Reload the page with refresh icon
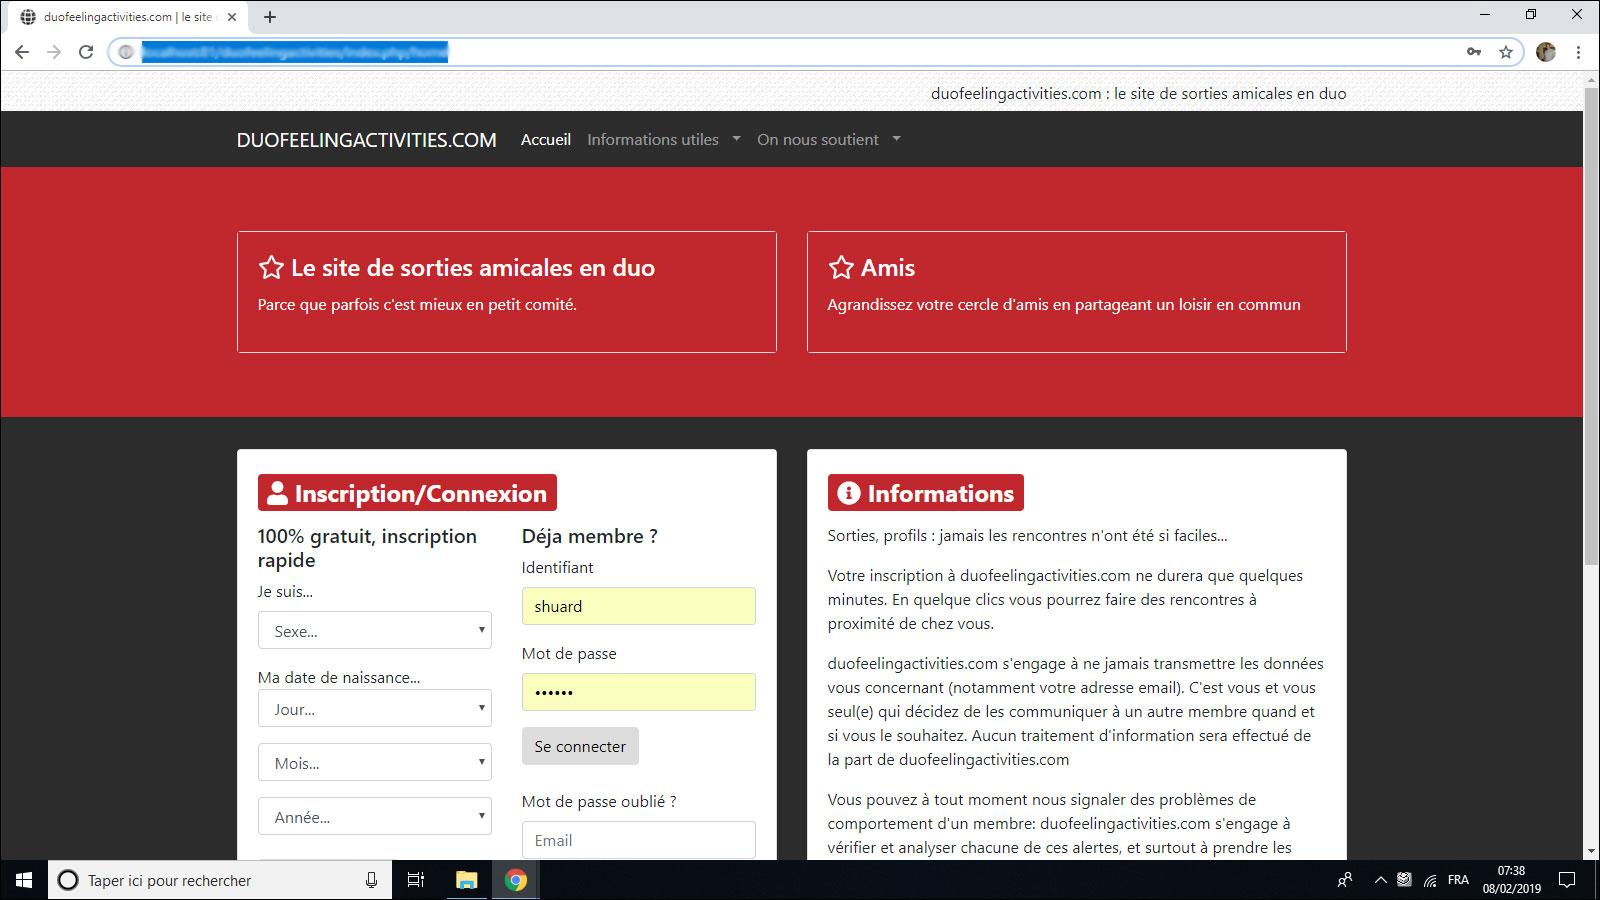1600x900 pixels. pyautogui.click(x=86, y=52)
